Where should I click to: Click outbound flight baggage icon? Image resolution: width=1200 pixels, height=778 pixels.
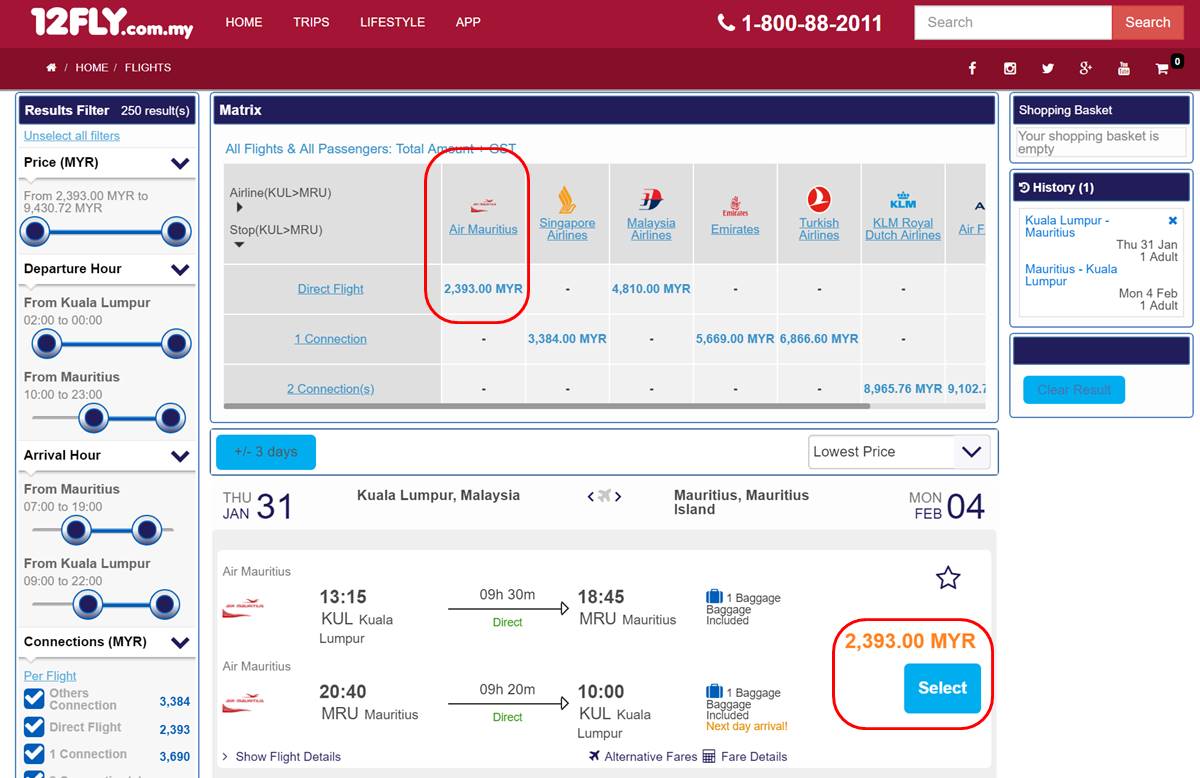(x=714, y=597)
